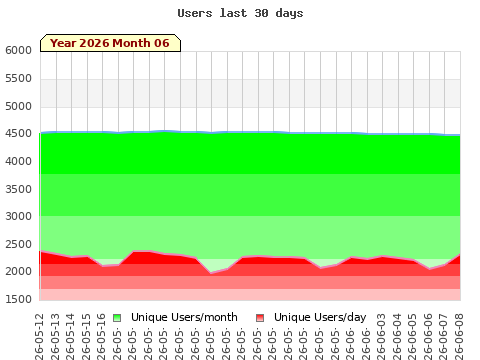Click the 5000 y-axis label
Viewport: 480px width, 360px height.
[18, 106]
